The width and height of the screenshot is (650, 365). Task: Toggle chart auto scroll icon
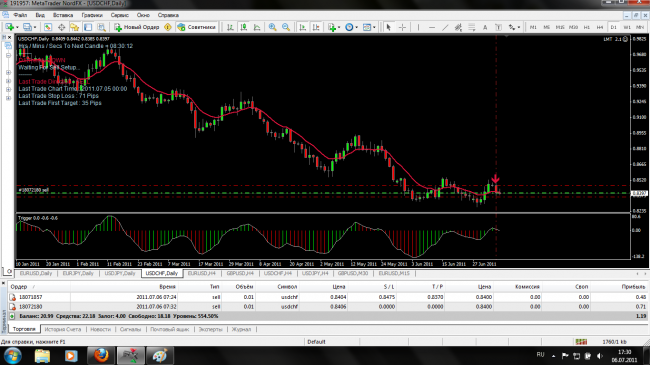click(x=303, y=27)
